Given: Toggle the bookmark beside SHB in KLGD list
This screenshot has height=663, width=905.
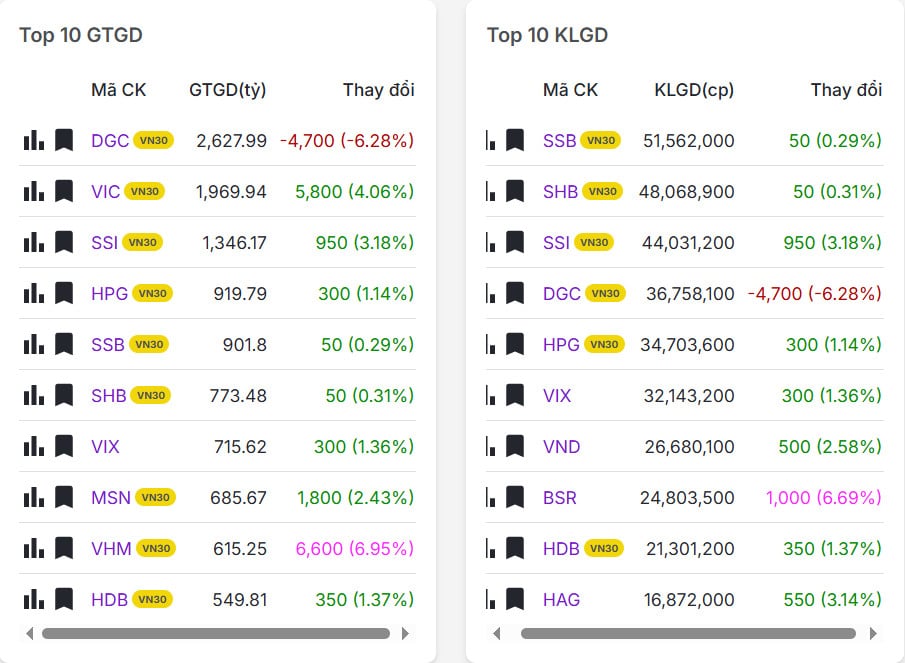Looking at the screenshot, I should tap(515, 191).
